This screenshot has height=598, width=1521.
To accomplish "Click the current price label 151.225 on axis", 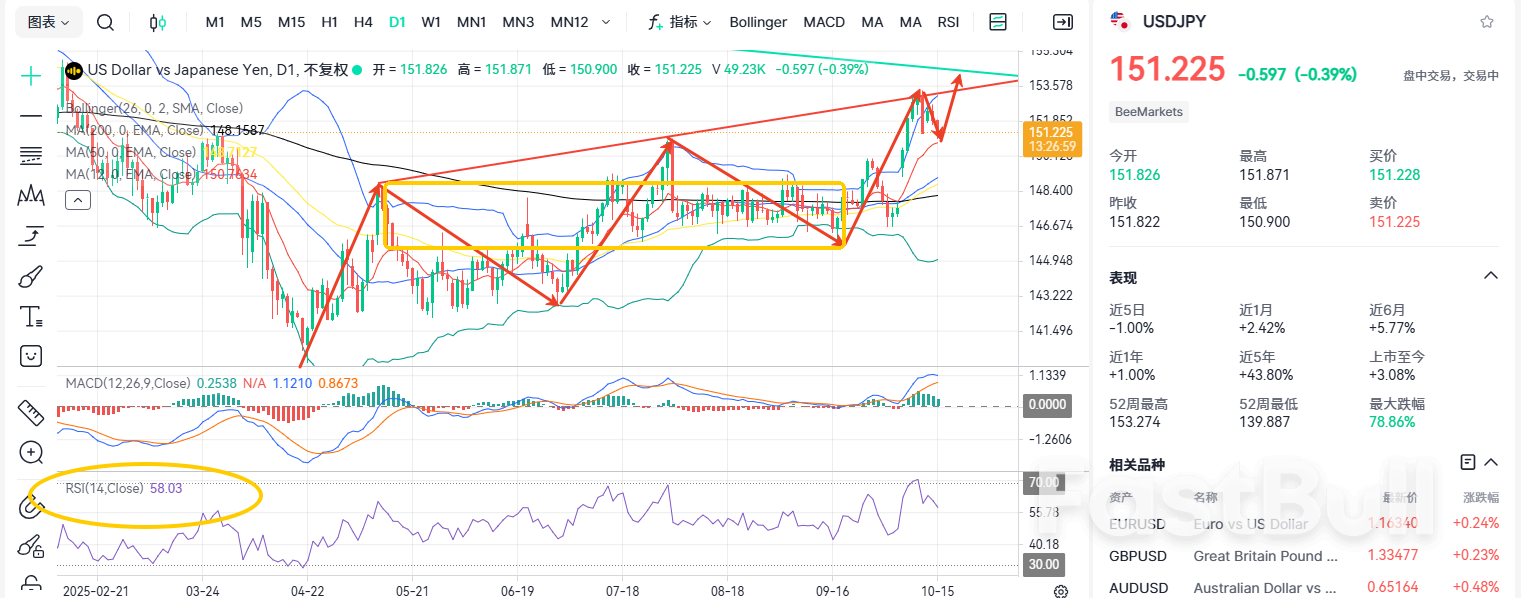I will point(1050,132).
